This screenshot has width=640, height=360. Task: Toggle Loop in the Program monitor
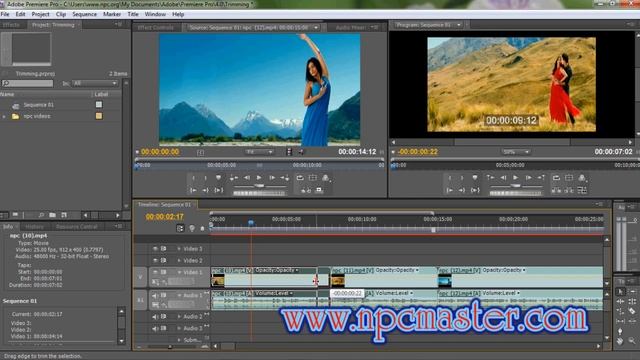pos(556,178)
